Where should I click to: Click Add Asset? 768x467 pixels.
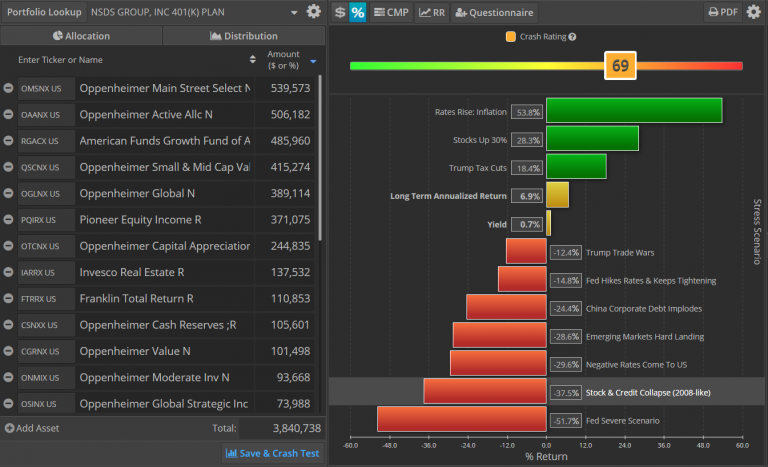[36, 428]
